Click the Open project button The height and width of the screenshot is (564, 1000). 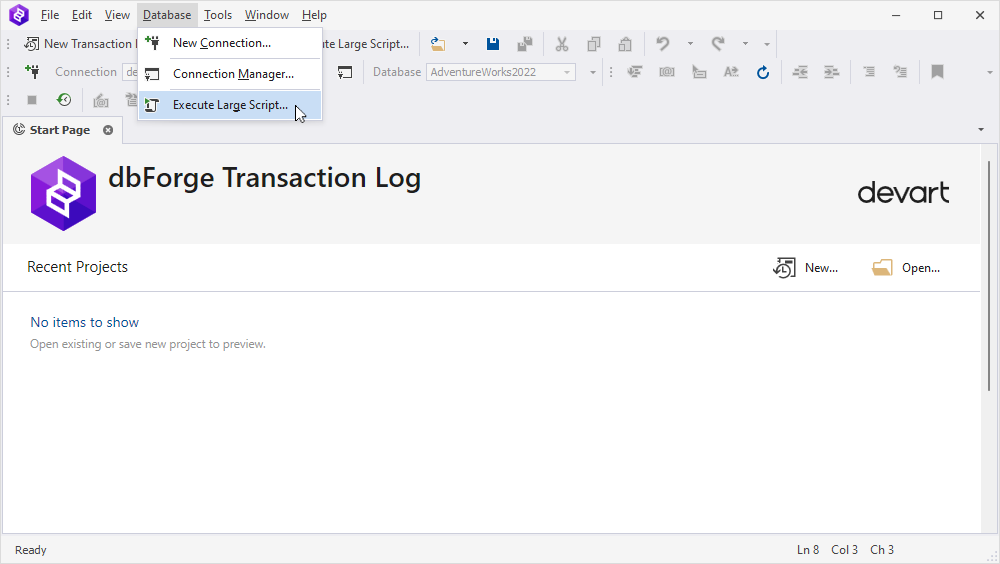(906, 268)
